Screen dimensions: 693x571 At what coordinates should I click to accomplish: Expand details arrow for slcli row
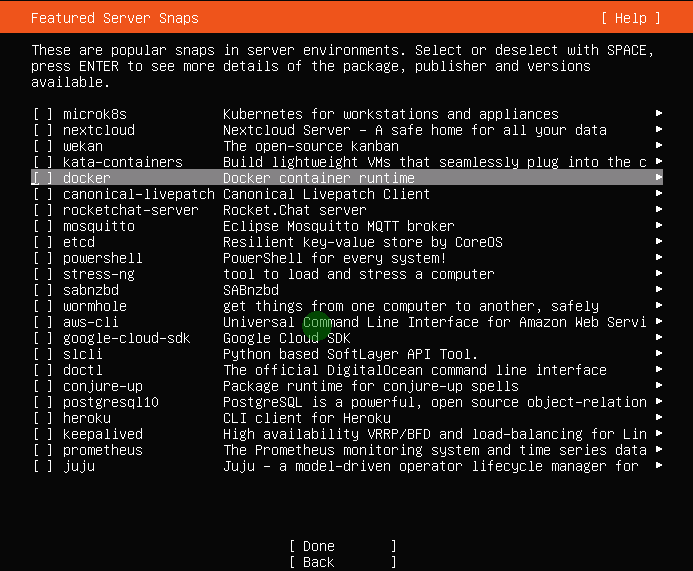click(659, 353)
